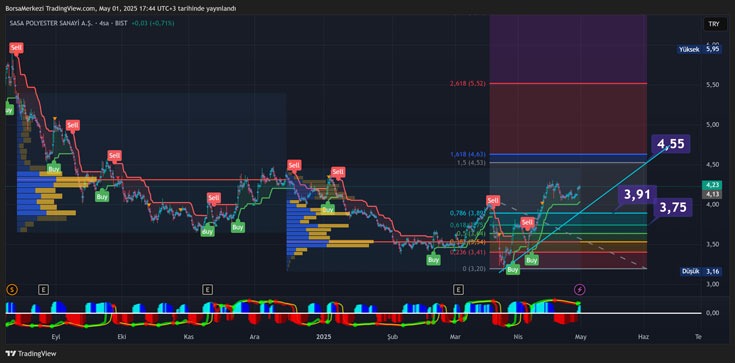
Task: Click the 2025 year label on time axis
Action: 323,337
